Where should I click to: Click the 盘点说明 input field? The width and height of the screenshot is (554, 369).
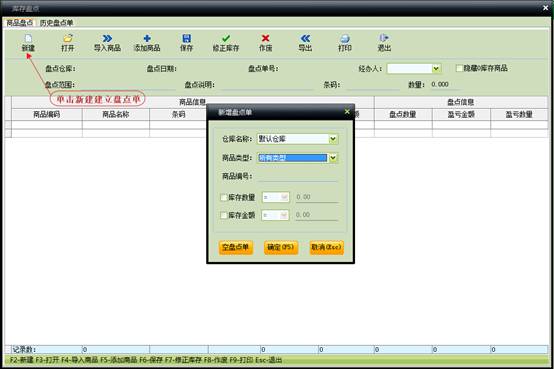pyautogui.click(x=267, y=85)
